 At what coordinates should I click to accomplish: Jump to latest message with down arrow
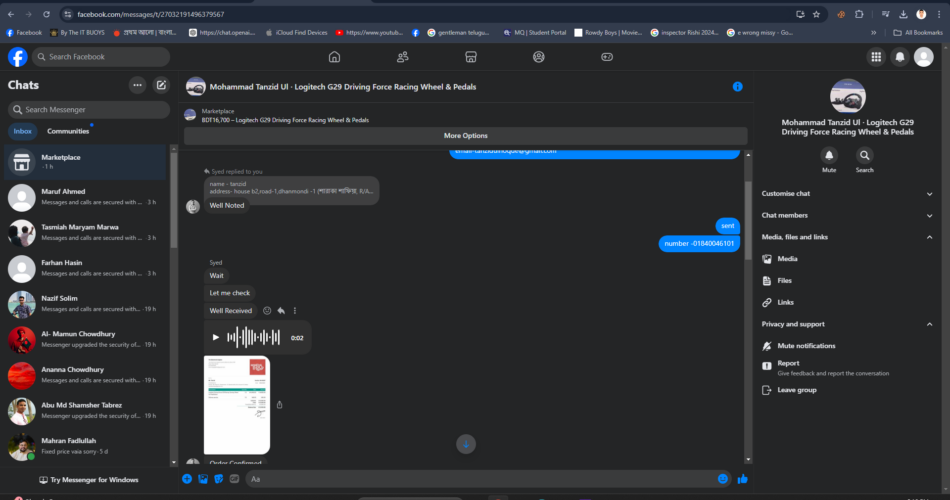(466, 444)
